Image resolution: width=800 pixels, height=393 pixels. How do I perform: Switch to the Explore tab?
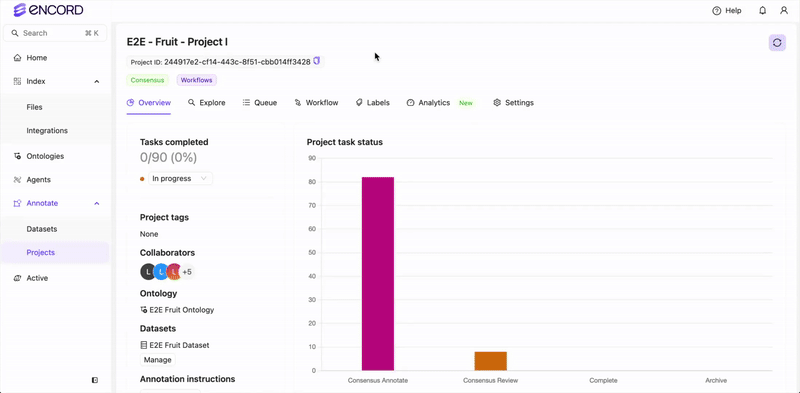207,103
